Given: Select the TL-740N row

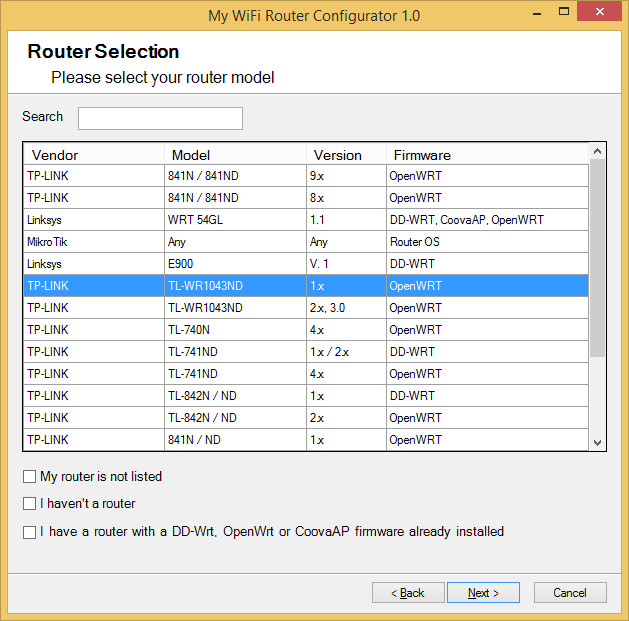Looking at the screenshot, I should click(306, 330).
